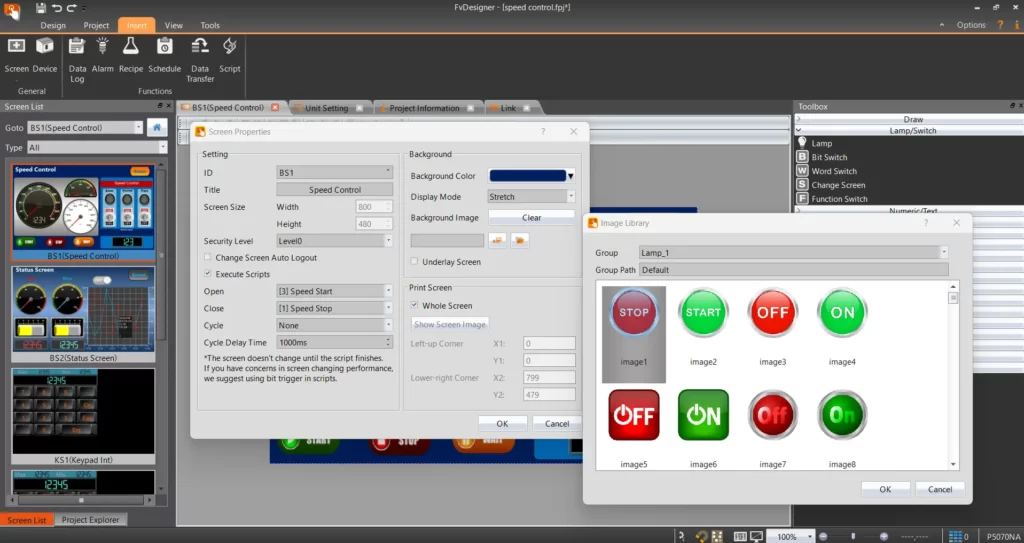Select the green START image2 thumbnail
The image size is (1024, 543).
click(703, 315)
